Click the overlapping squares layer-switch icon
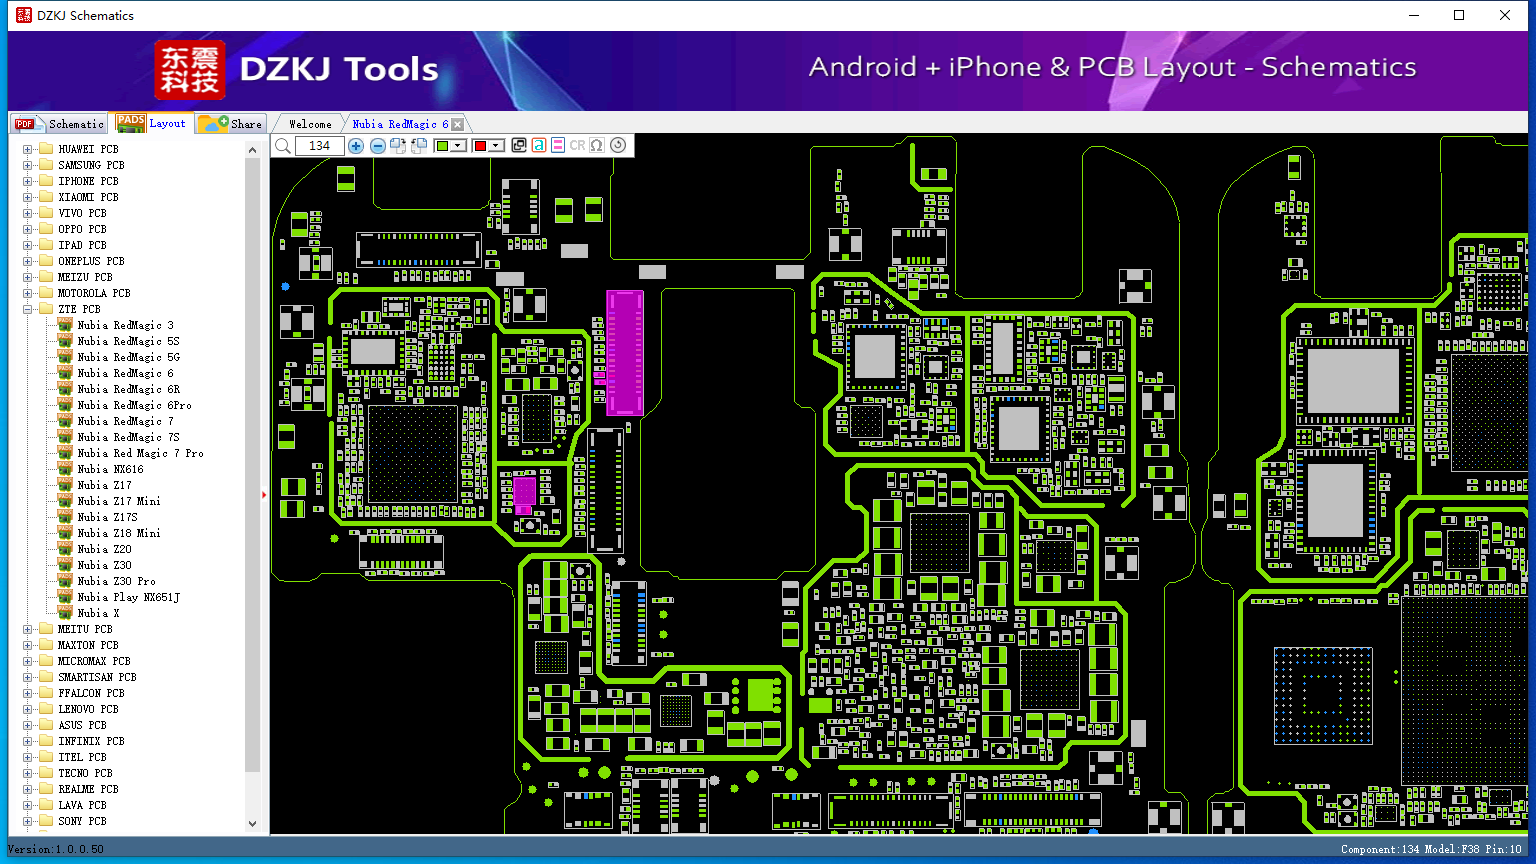The width and height of the screenshot is (1536, 864). tap(519, 146)
